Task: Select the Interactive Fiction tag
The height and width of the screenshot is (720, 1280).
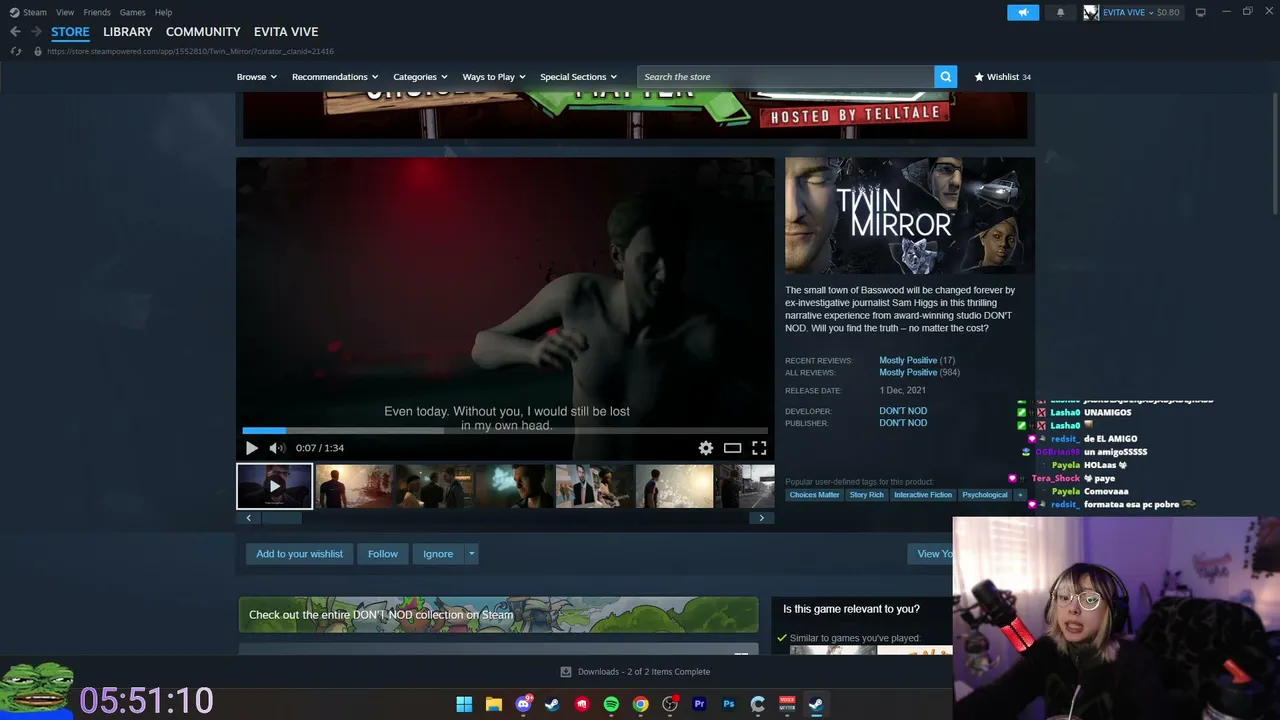Action: pyautogui.click(x=923, y=495)
